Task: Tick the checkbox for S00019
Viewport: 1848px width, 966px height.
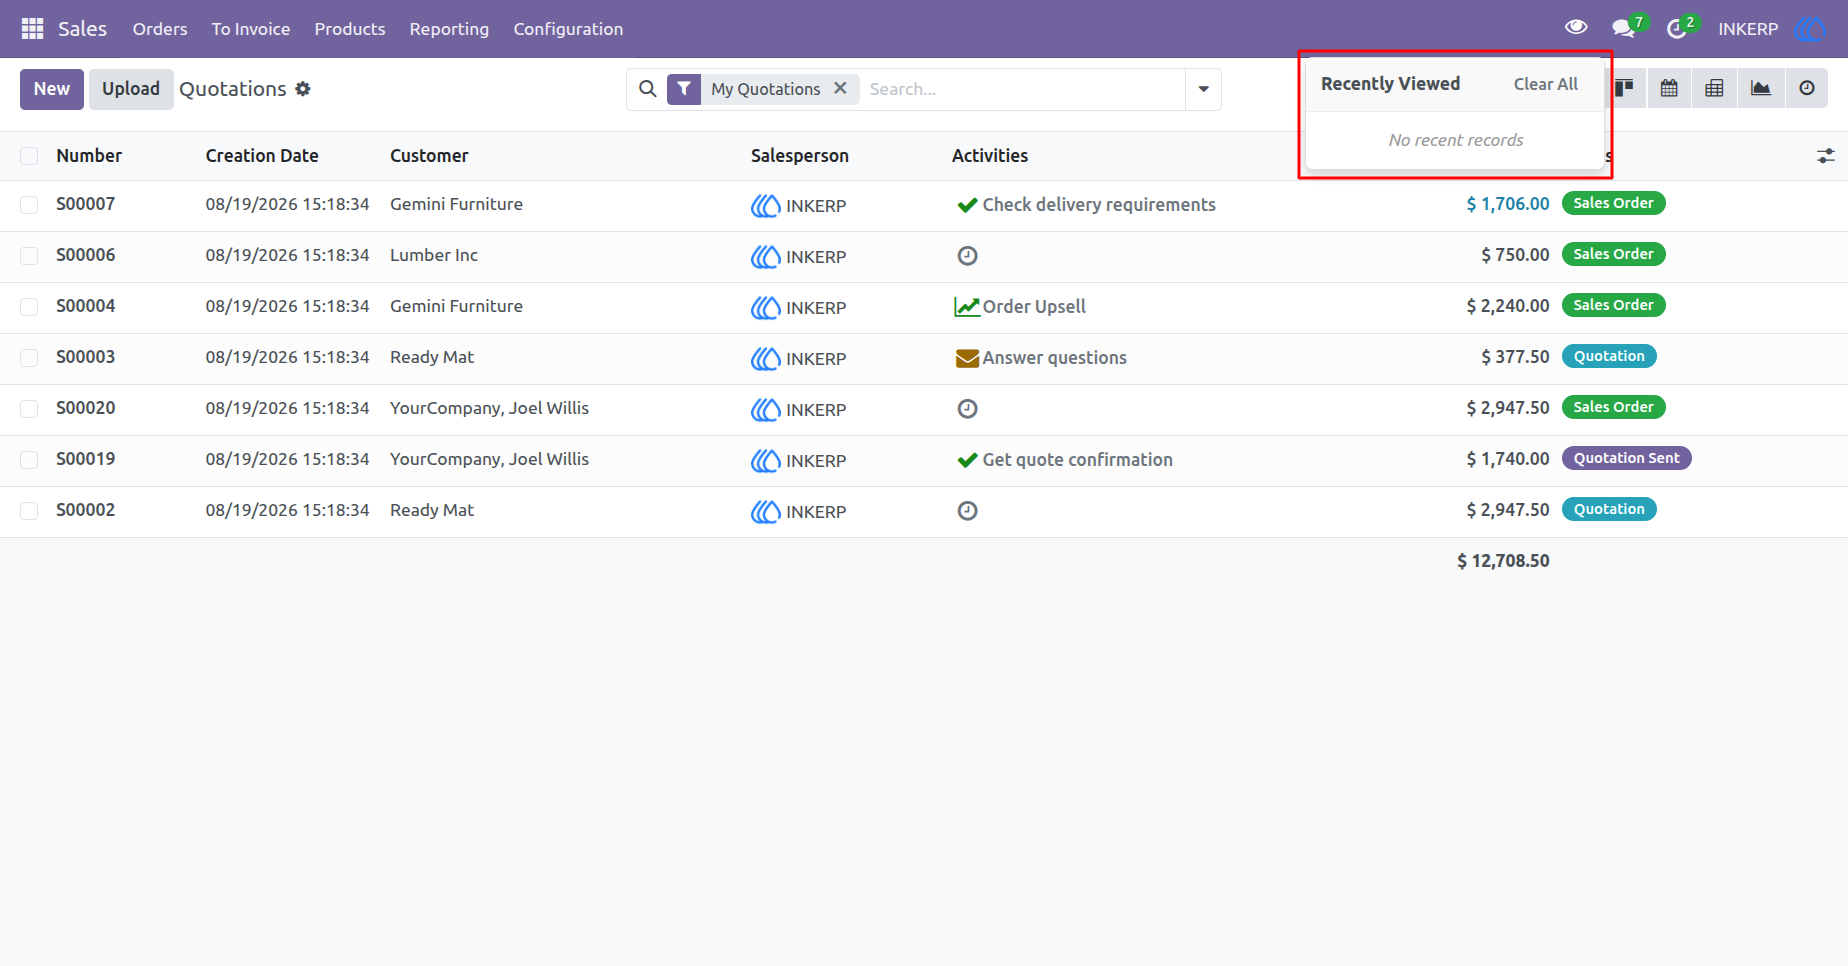Action: (x=29, y=460)
